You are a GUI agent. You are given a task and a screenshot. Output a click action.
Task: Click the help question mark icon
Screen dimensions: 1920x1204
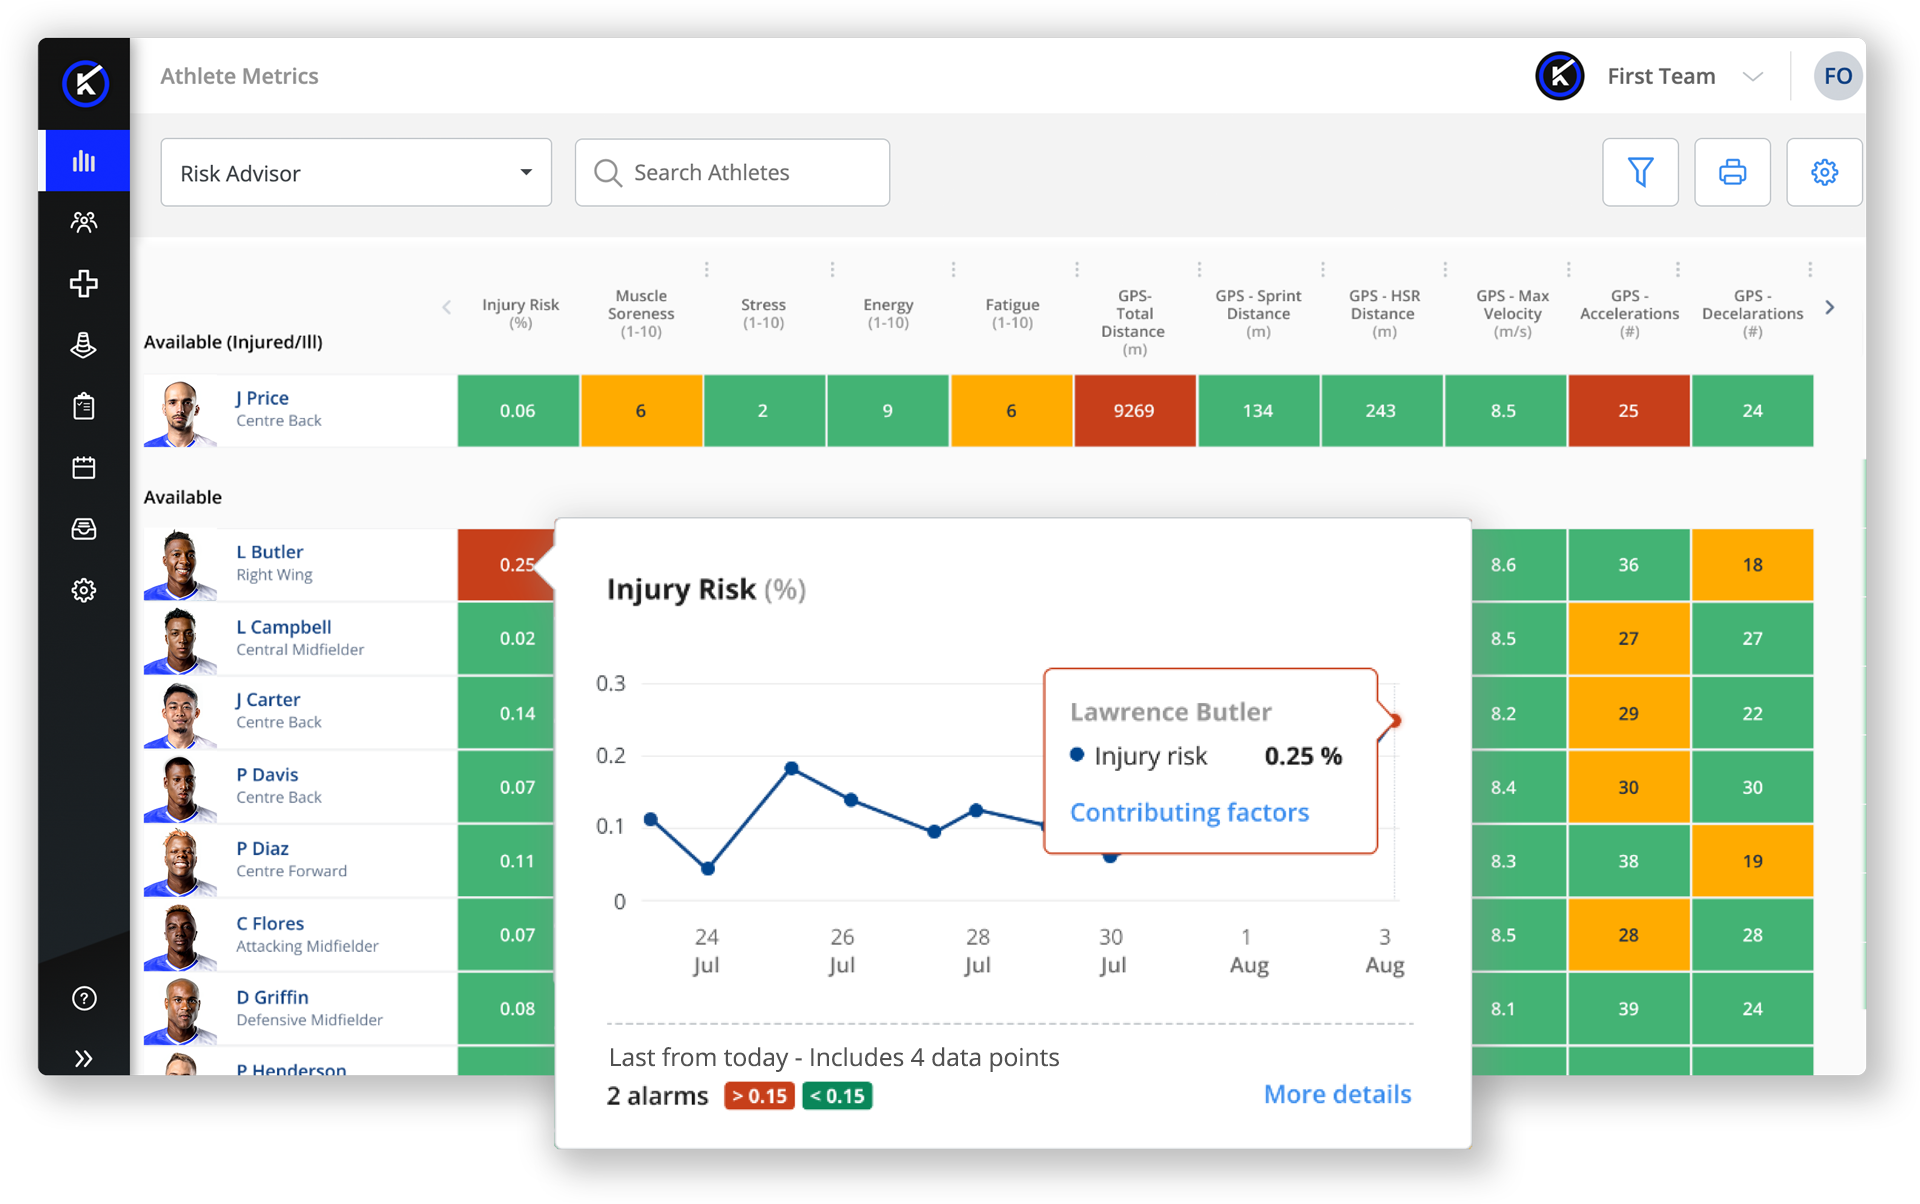84,998
